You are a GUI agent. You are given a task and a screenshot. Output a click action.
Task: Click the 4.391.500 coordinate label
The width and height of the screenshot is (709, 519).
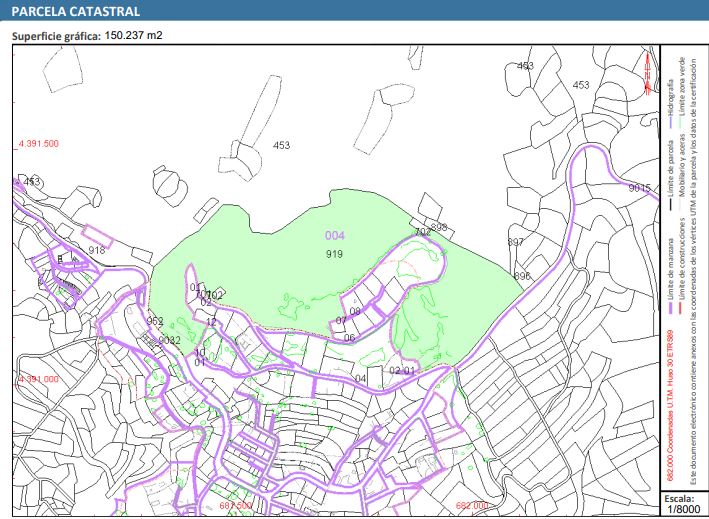coord(38,144)
